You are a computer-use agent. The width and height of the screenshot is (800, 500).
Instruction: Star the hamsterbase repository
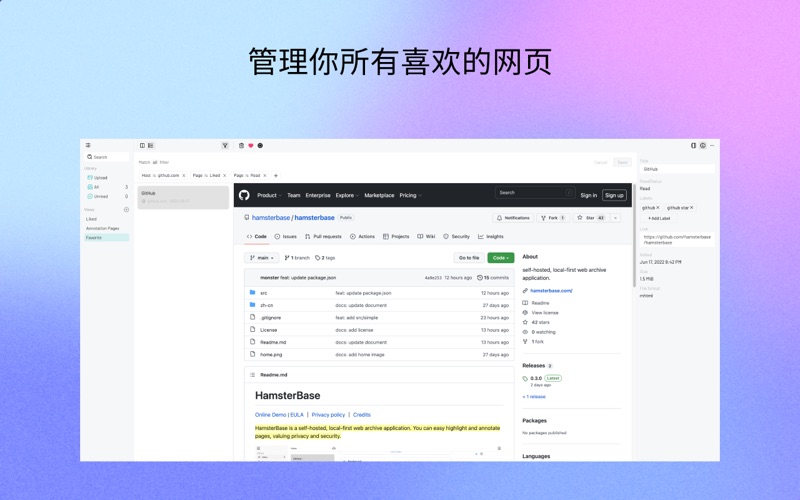(x=590, y=218)
